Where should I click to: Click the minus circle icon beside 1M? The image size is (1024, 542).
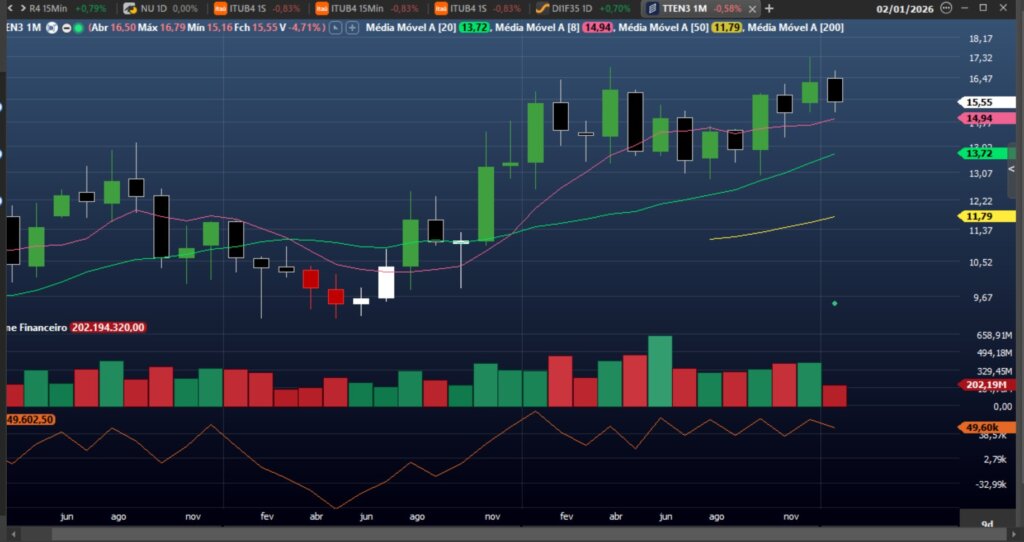(65, 27)
